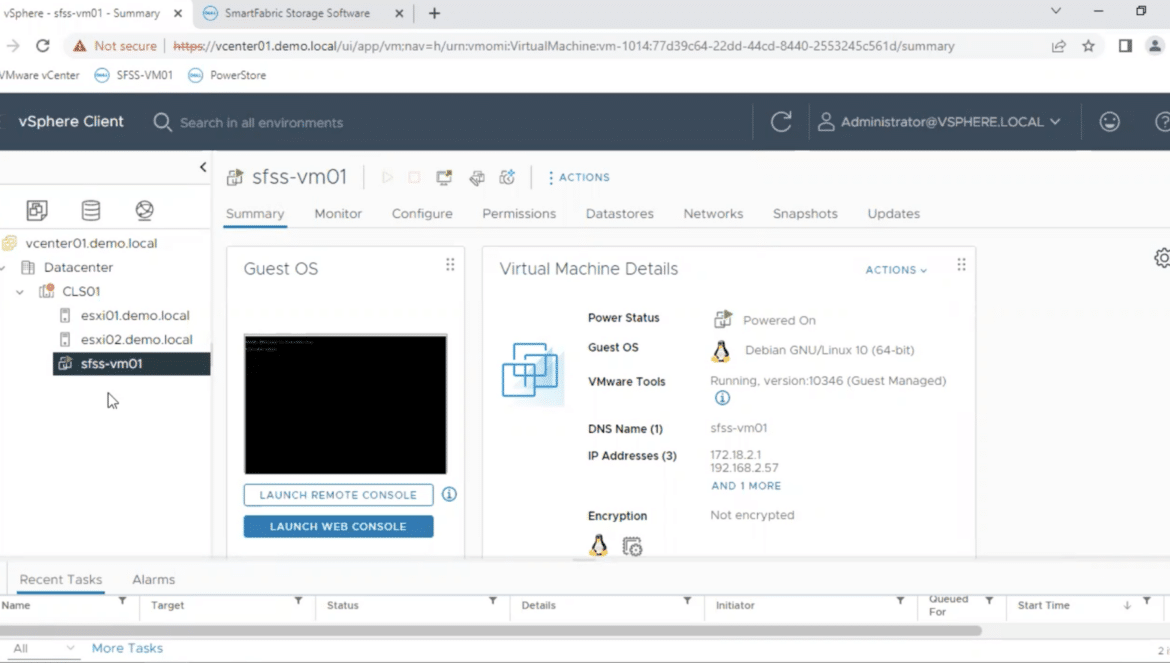Open the summary page settings gear

(1162, 258)
